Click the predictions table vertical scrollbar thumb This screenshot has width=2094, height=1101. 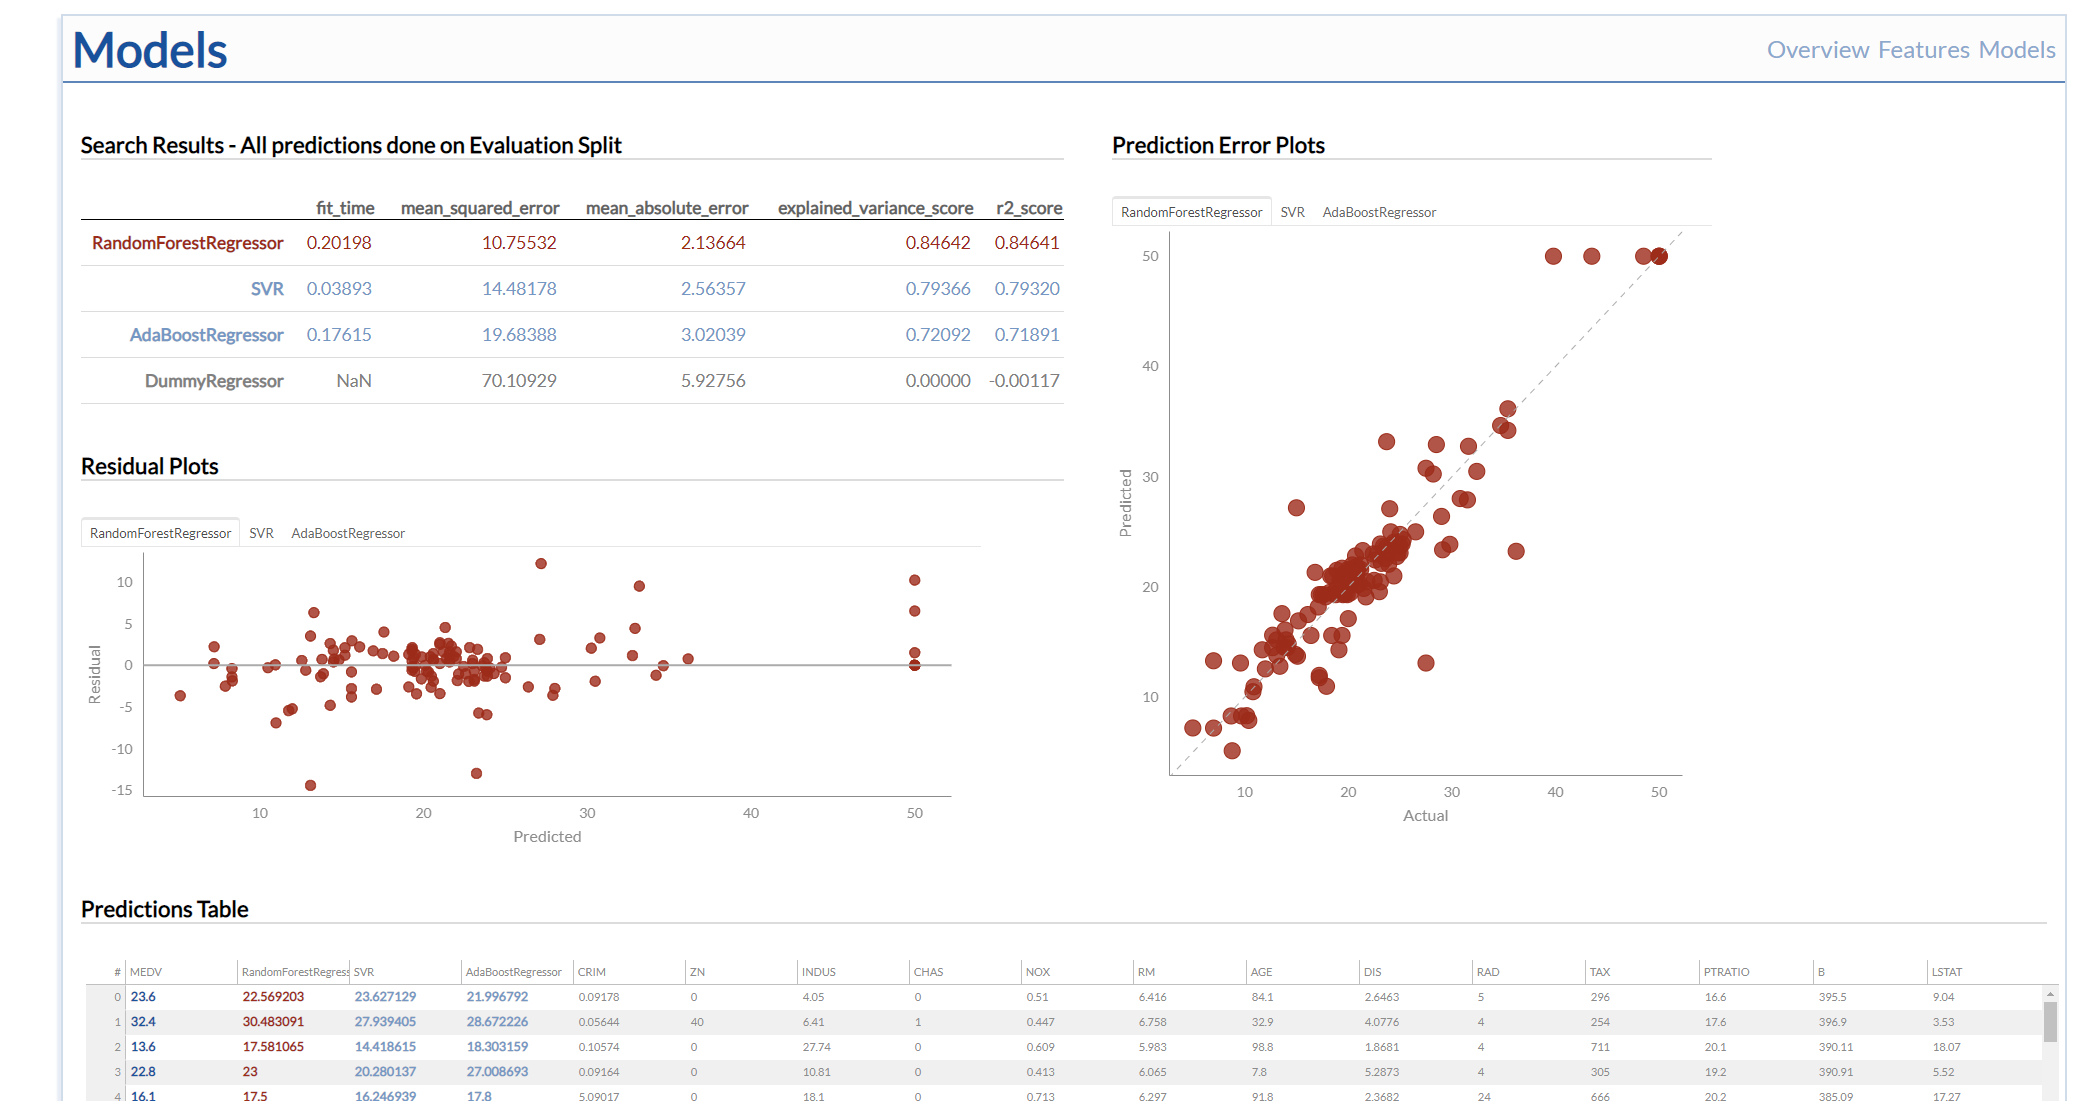[2050, 1022]
